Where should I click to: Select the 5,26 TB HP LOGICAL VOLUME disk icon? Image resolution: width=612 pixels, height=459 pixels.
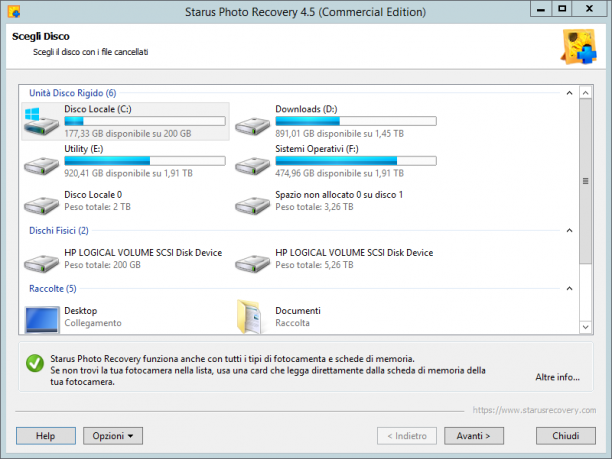tap(253, 263)
